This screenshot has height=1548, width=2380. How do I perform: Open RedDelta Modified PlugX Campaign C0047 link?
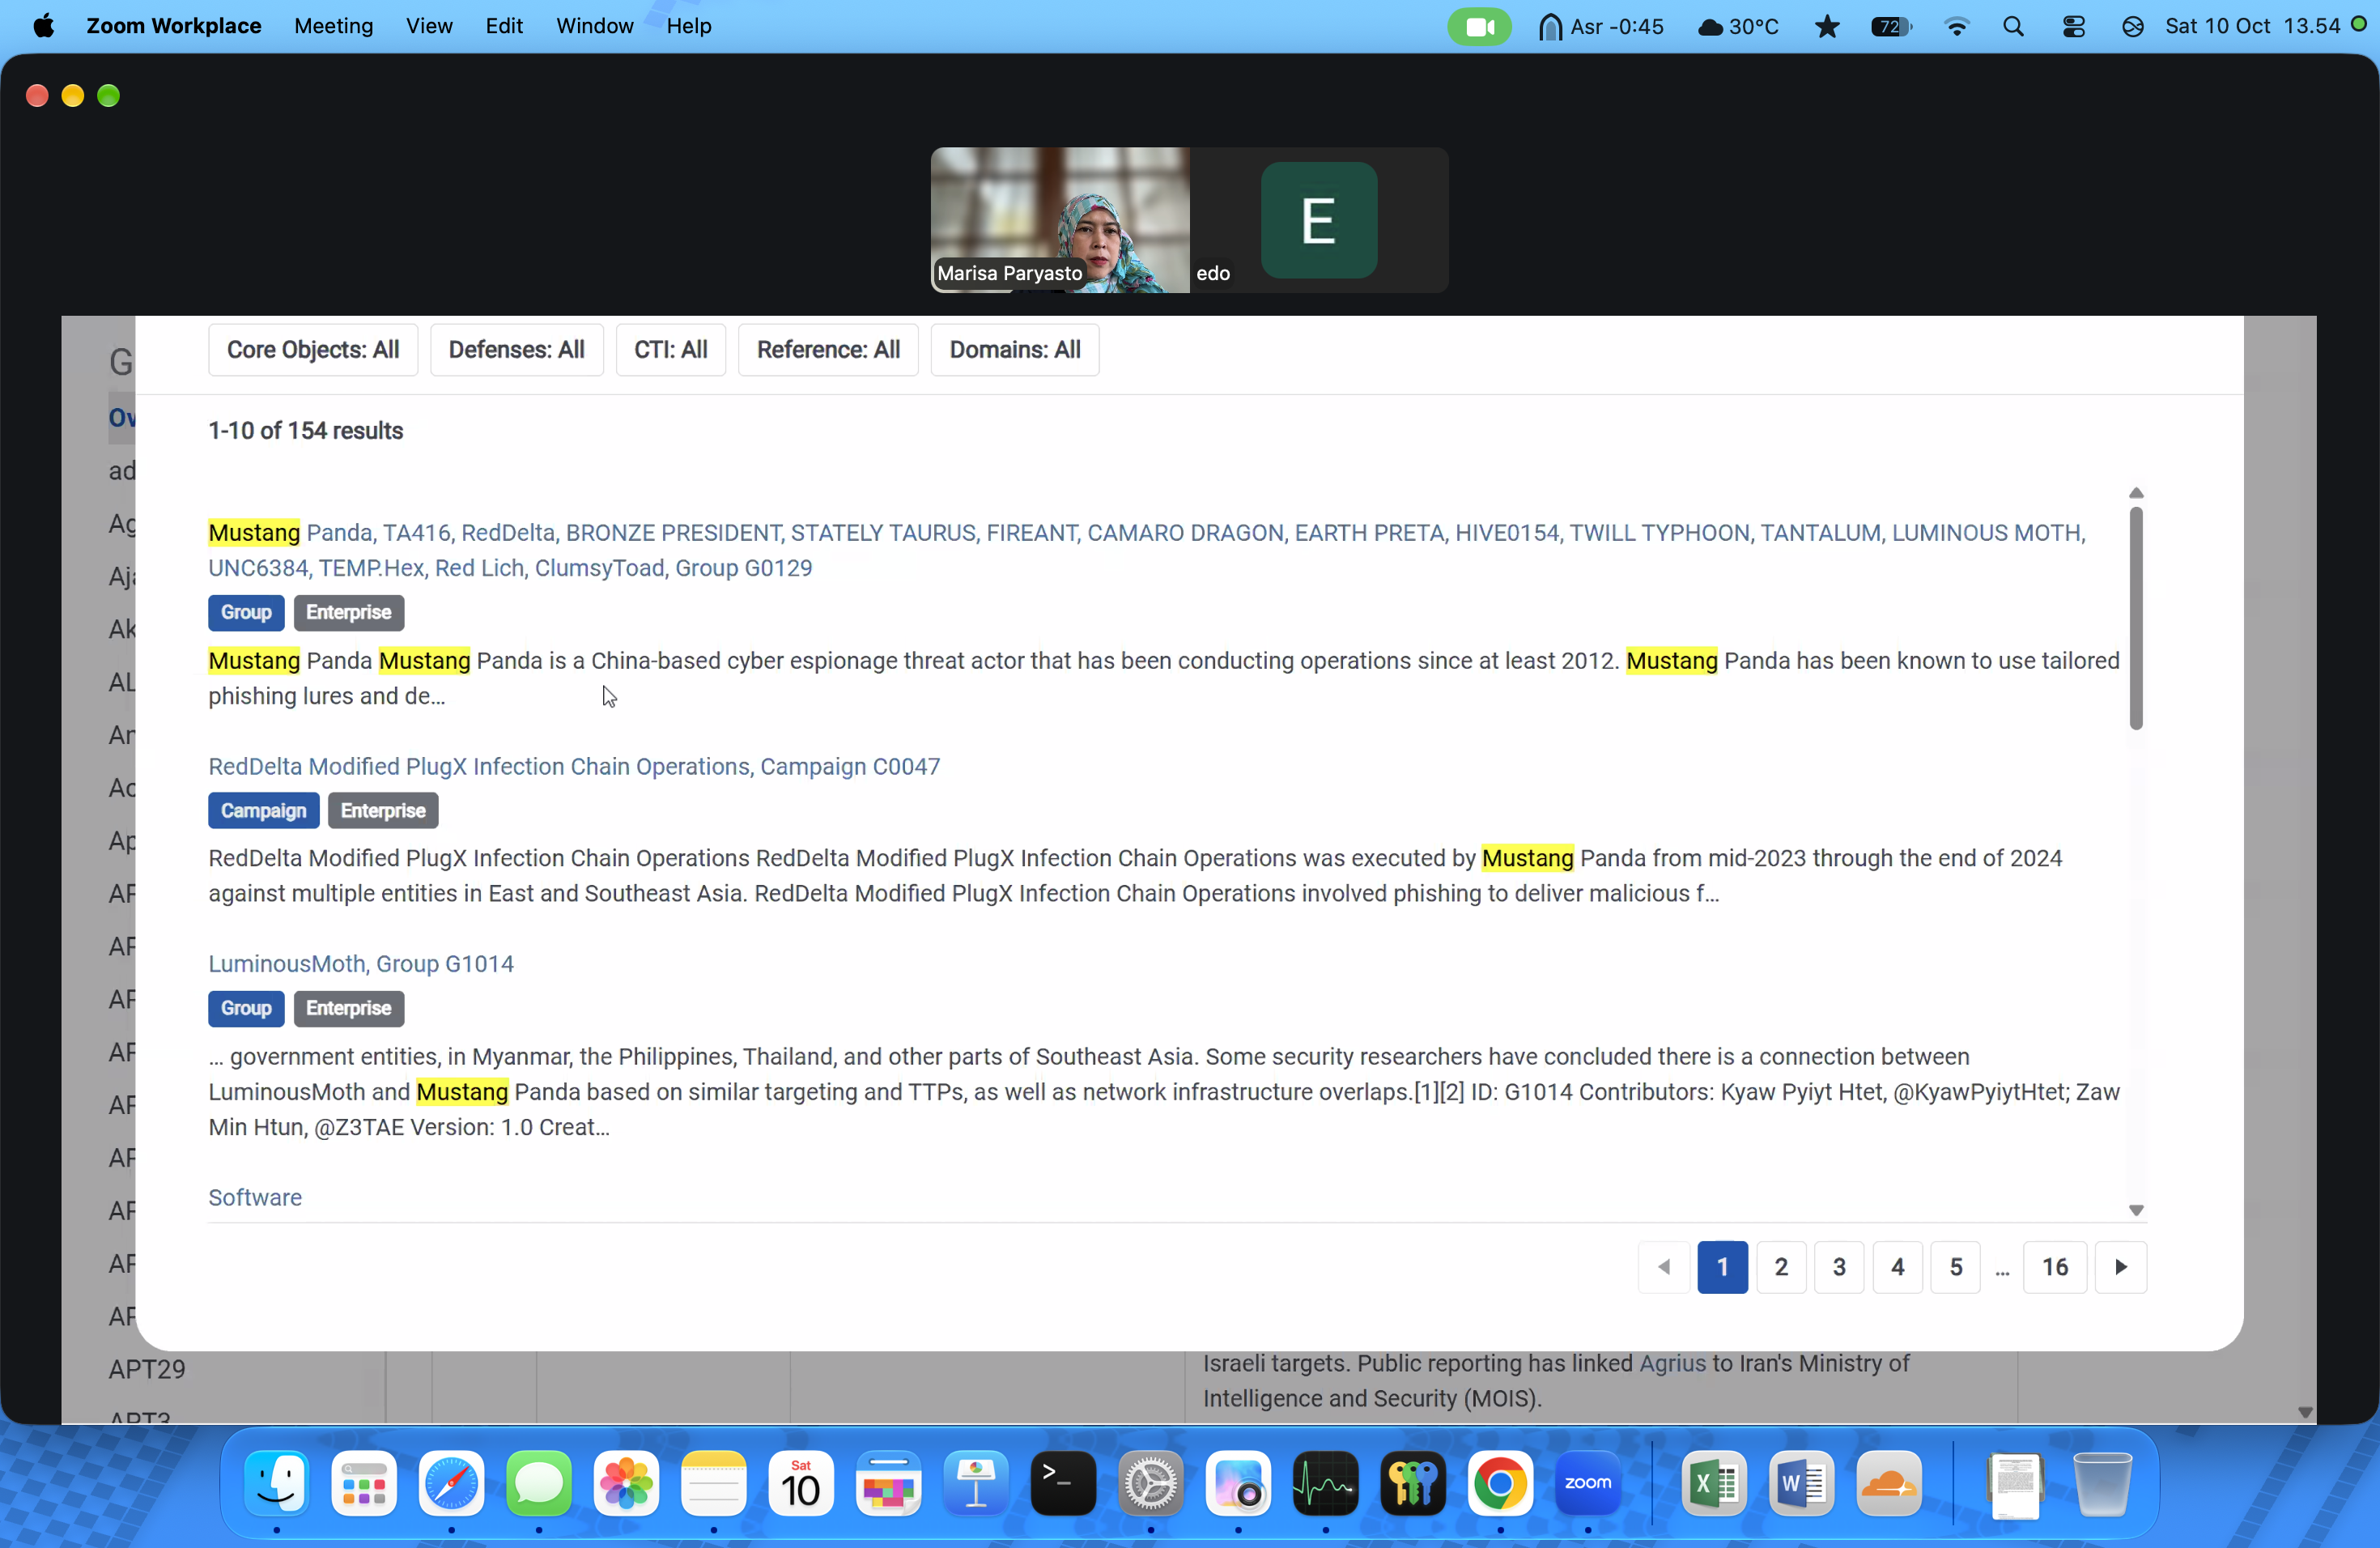pyautogui.click(x=574, y=766)
